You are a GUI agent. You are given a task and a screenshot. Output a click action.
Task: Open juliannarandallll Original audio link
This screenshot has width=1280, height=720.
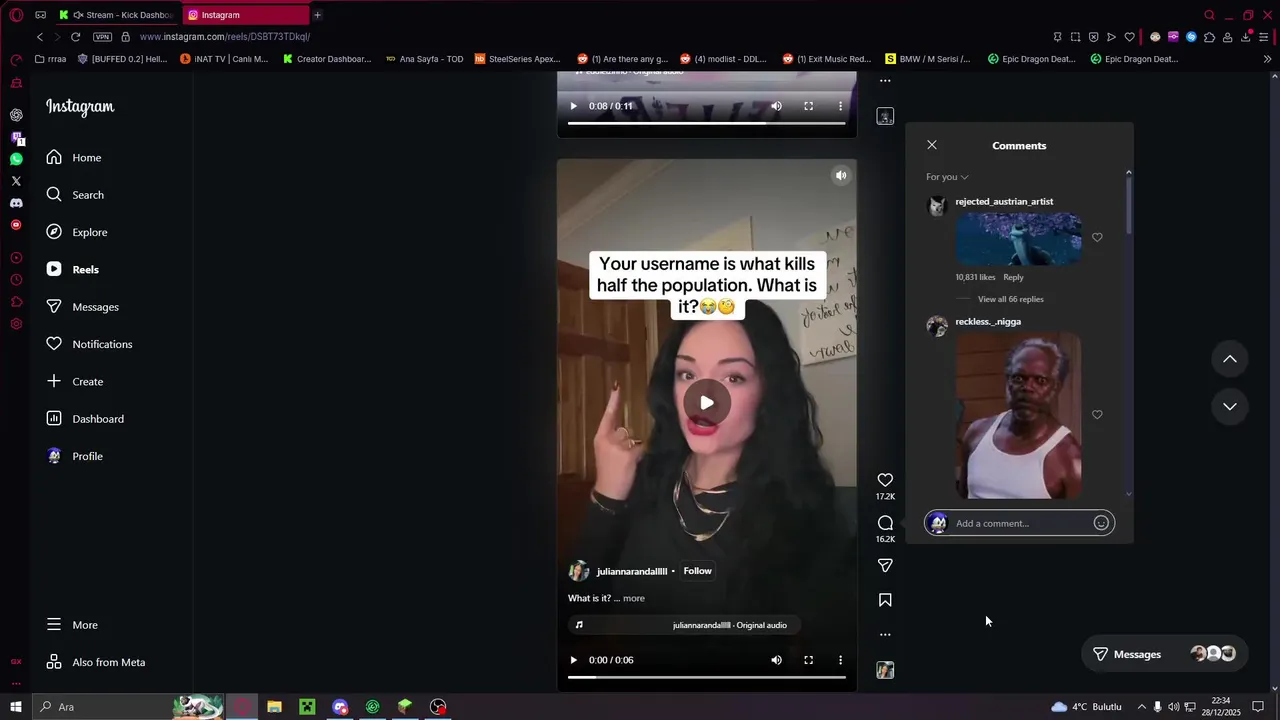730,625
